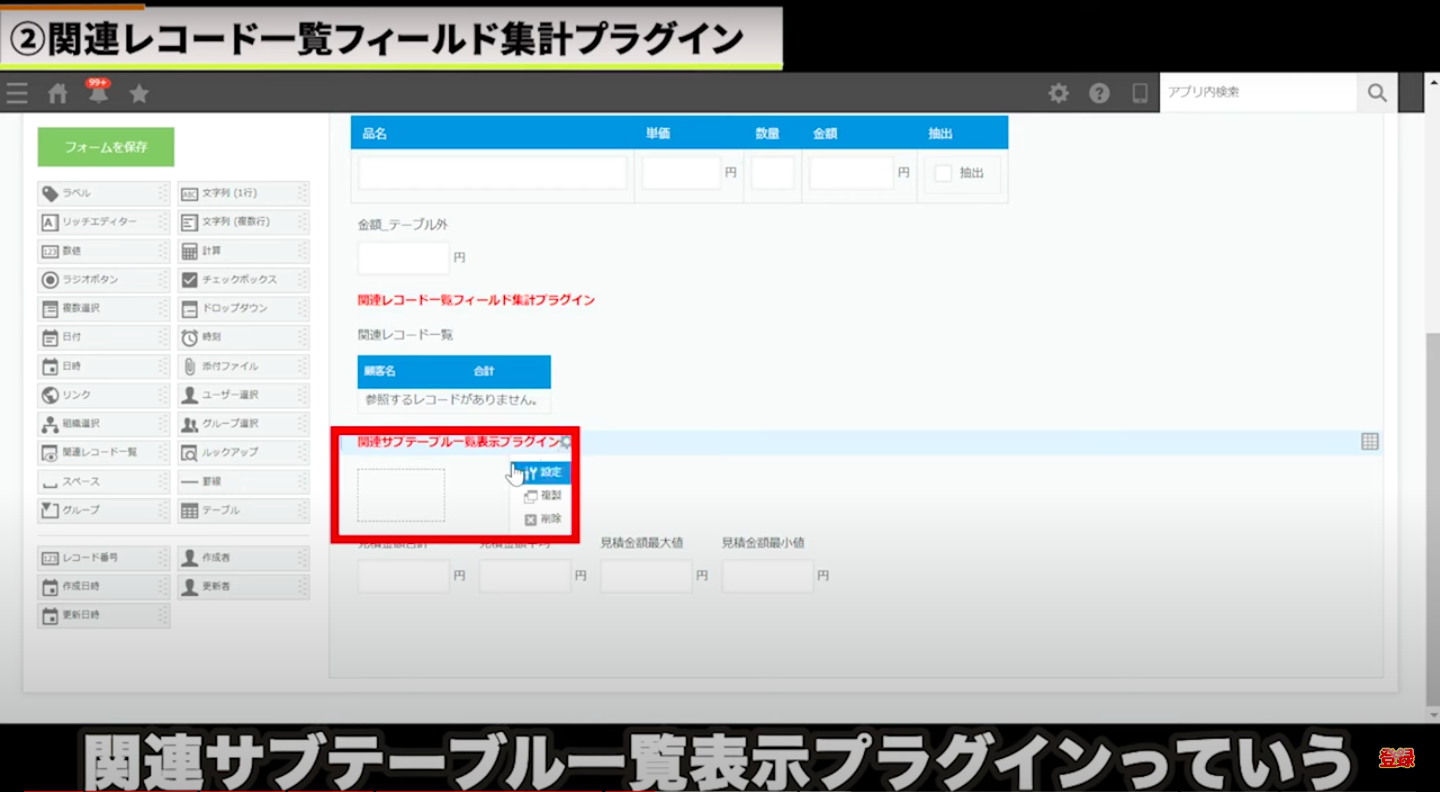Open the hamburger main menu
This screenshot has width=1440, height=792.
(x=17, y=94)
